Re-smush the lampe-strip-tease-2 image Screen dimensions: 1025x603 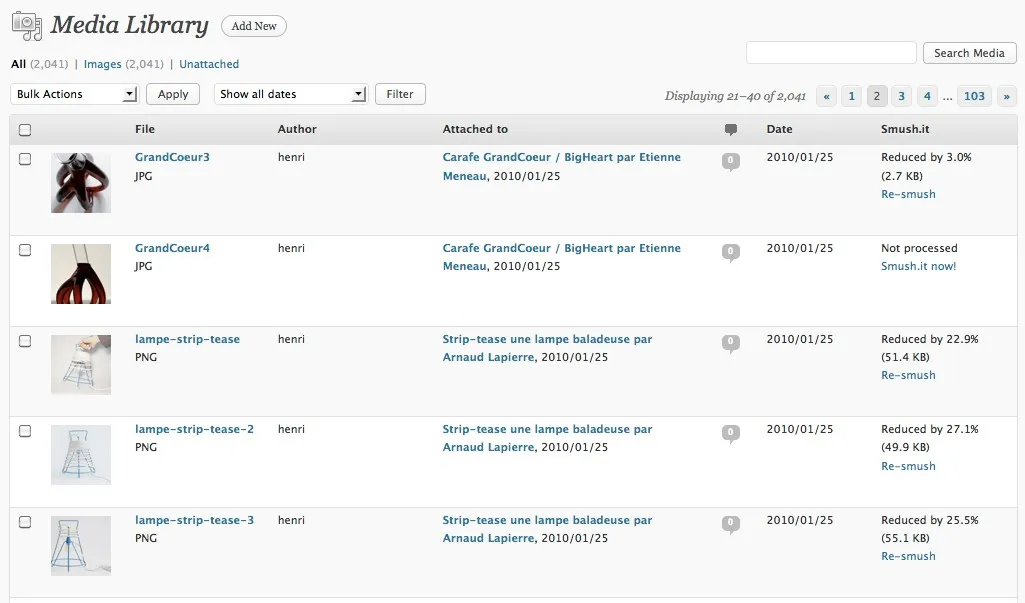[908, 466]
